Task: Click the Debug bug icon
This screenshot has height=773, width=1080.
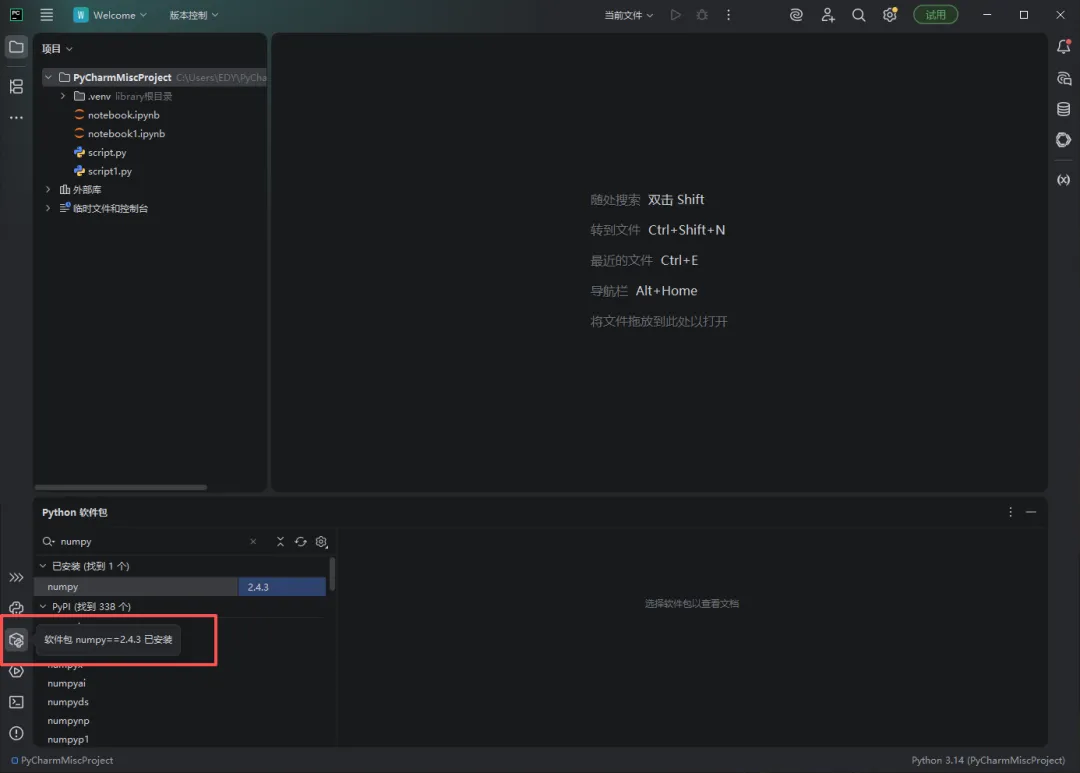Action: coord(702,15)
